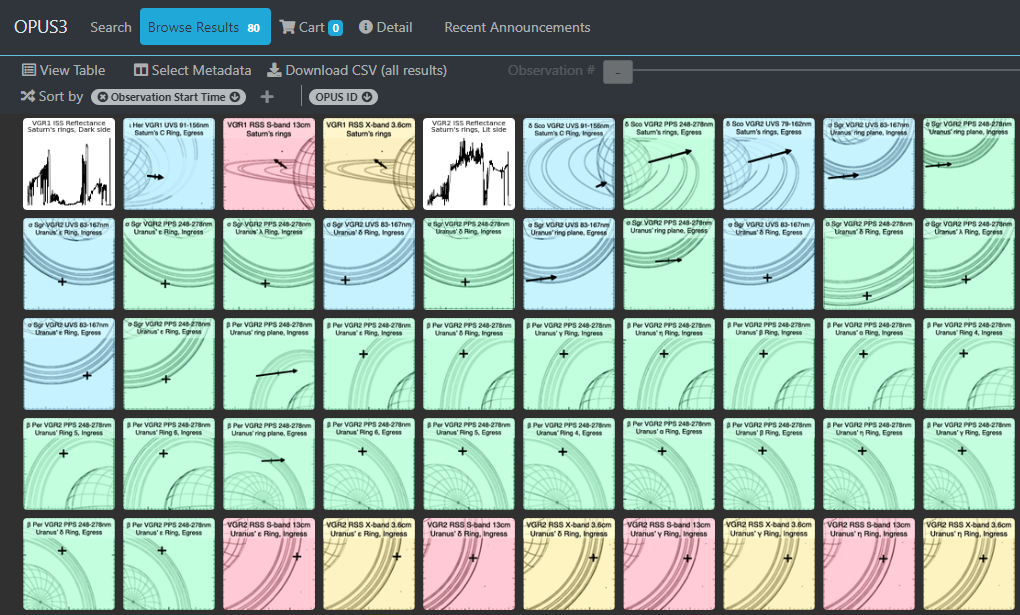Image resolution: width=1020 pixels, height=615 pixels.
Task: Click the OPUS ID sort pill
Action: pos(343,97)
